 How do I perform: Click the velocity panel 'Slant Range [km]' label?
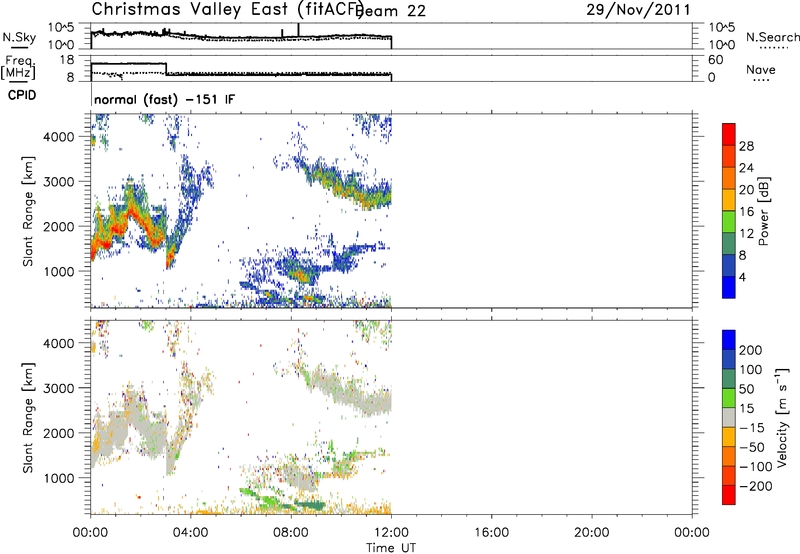coord(28,417)
